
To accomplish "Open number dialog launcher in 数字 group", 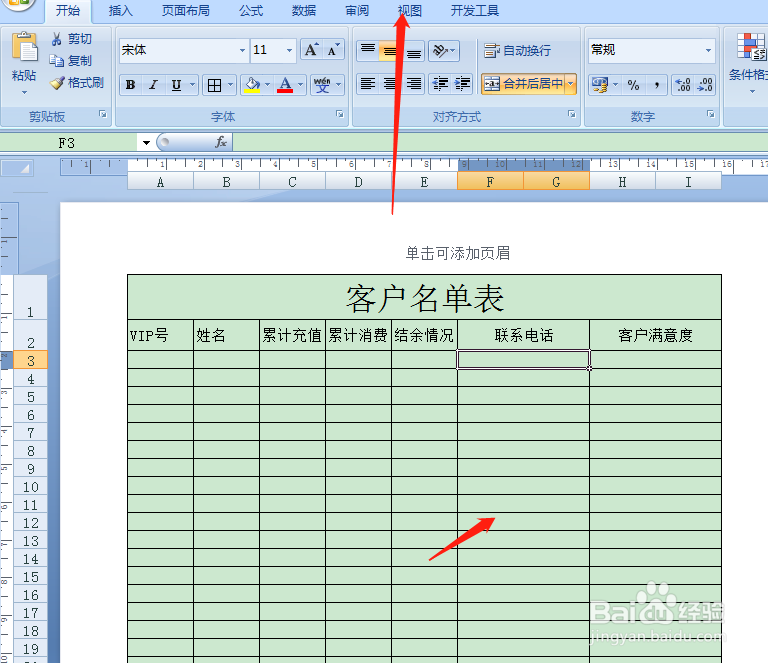I will (711, 114).
